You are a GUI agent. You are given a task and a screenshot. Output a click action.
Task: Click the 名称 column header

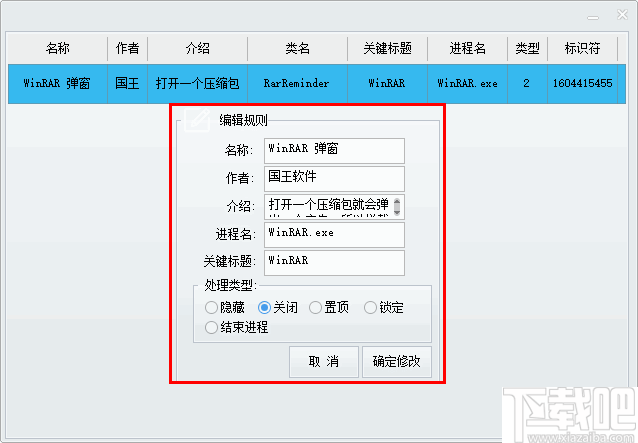click(58, 49)
